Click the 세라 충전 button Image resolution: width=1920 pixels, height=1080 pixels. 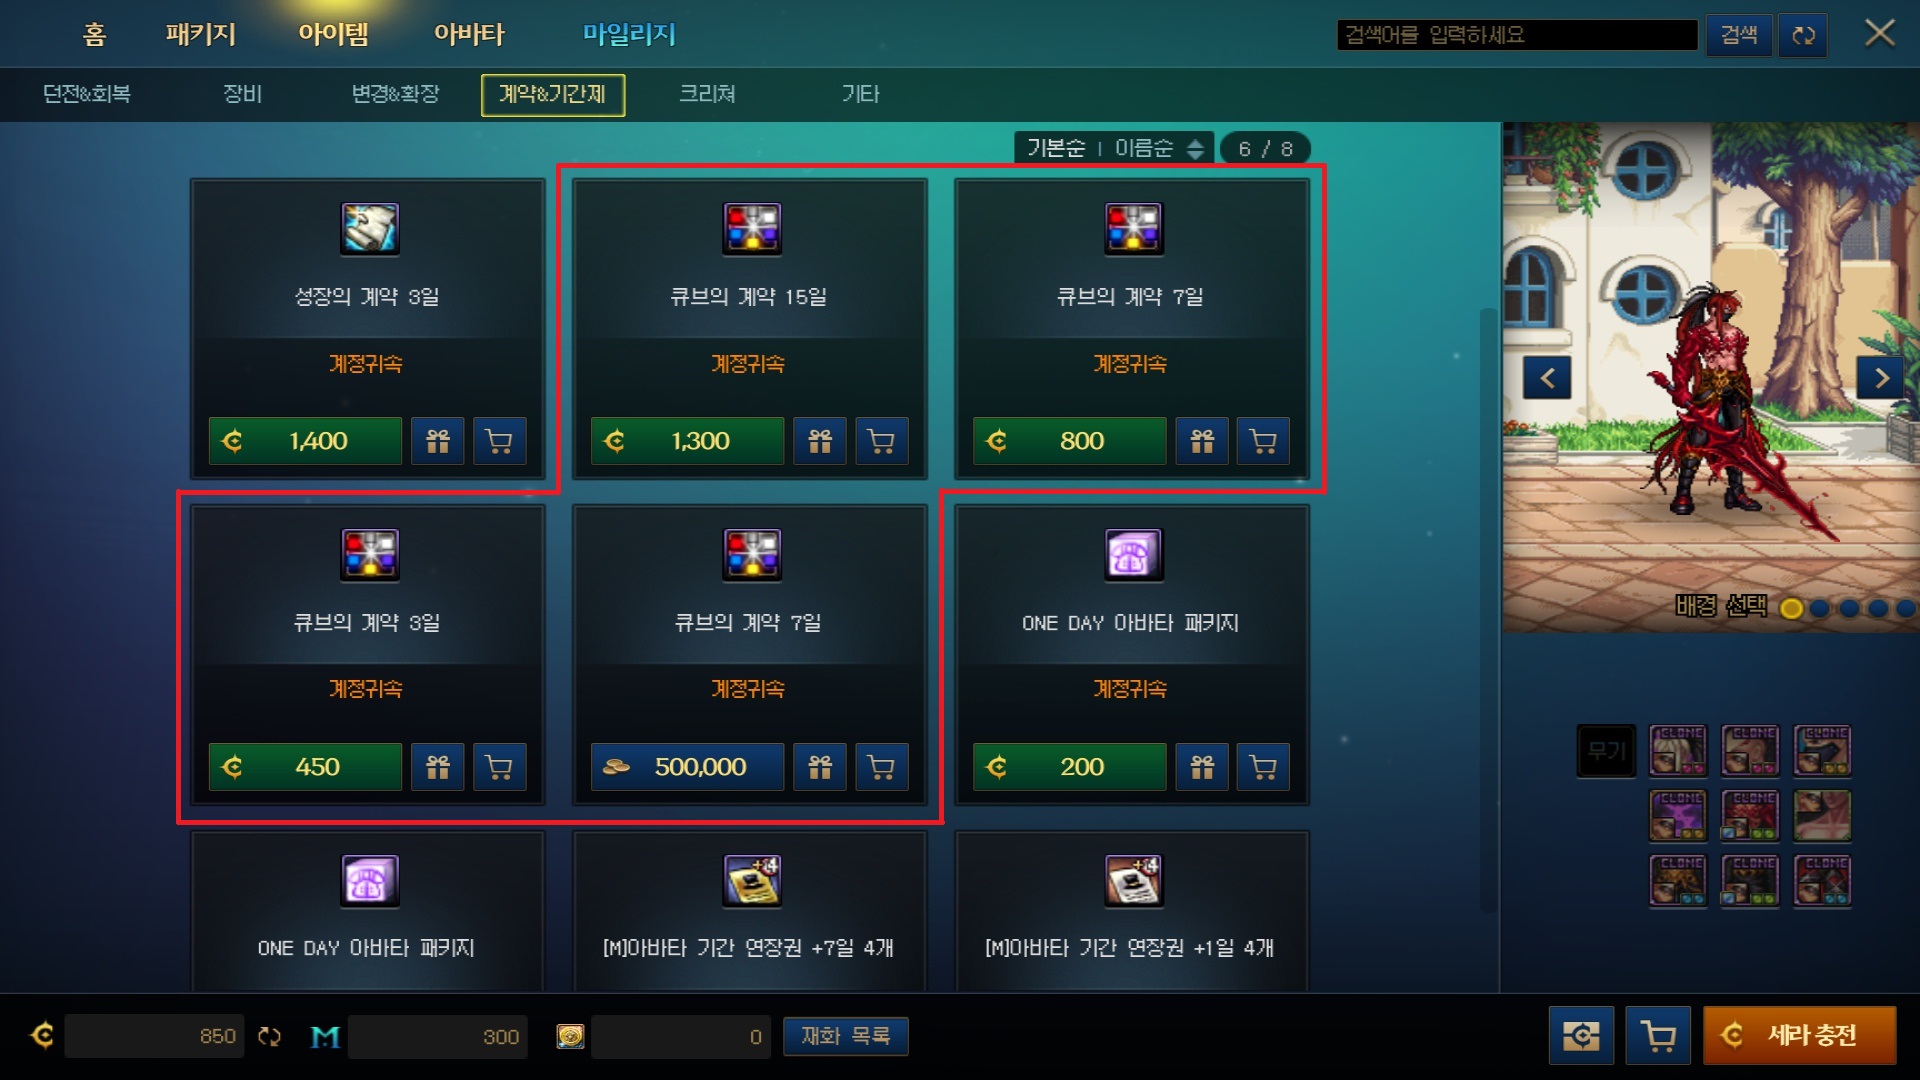(1800, 1035)
